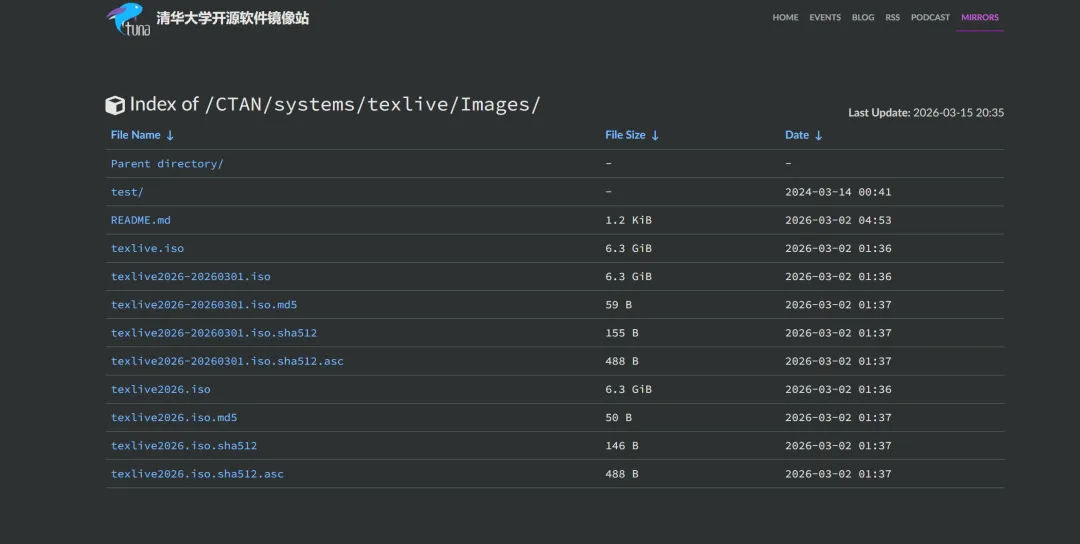Navigate to PODCAST page
This screenshot has height=544, width=1080.
[x=930, y=17]
